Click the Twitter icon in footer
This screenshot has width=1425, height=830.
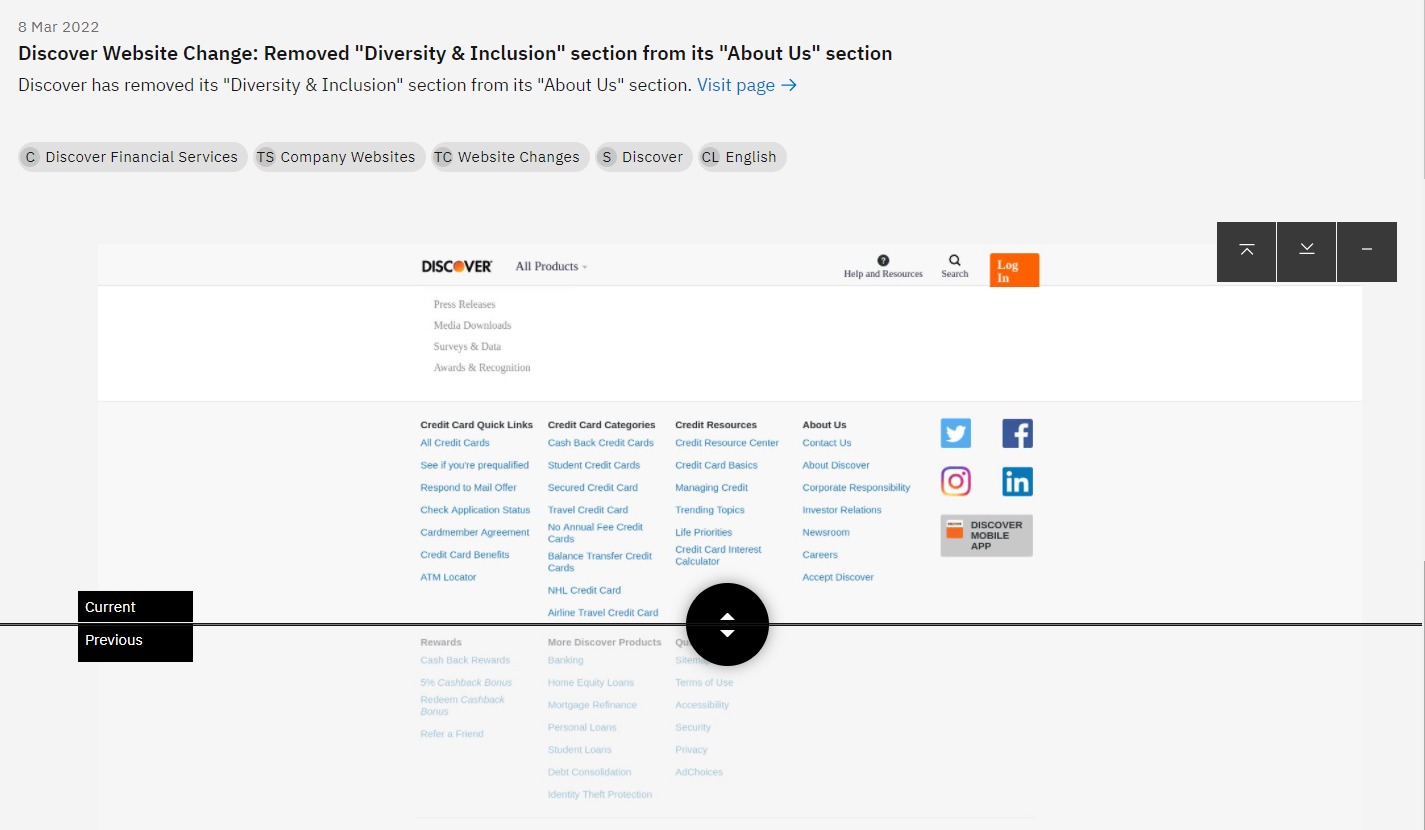[956, 433]
